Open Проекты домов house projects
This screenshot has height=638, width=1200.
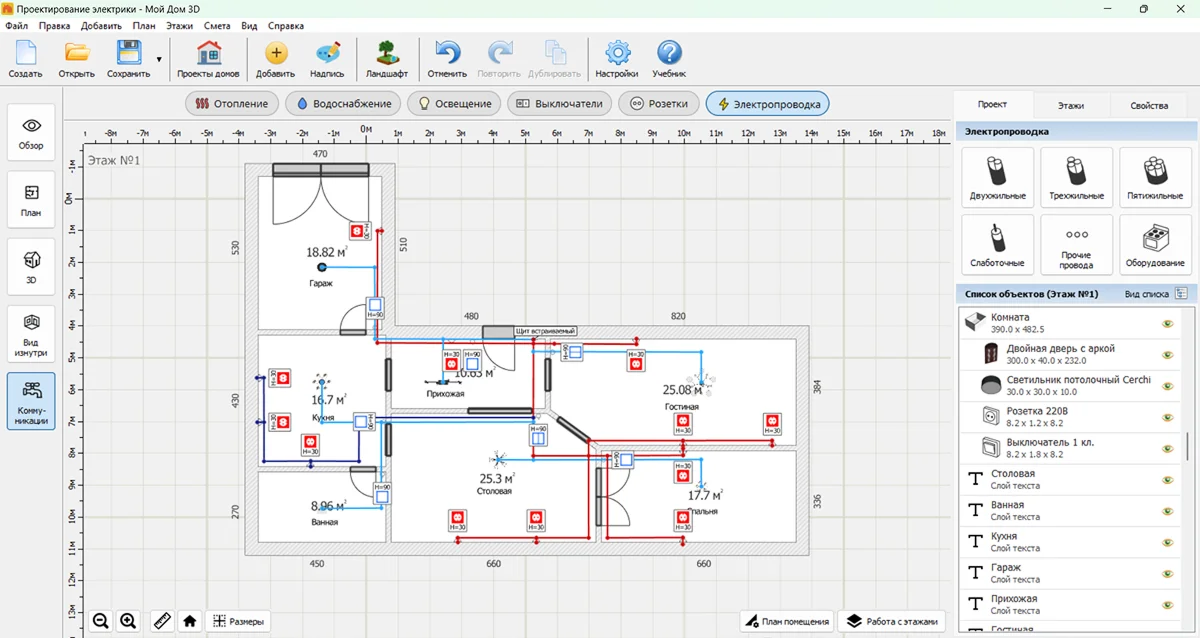[x=208, y=59]
